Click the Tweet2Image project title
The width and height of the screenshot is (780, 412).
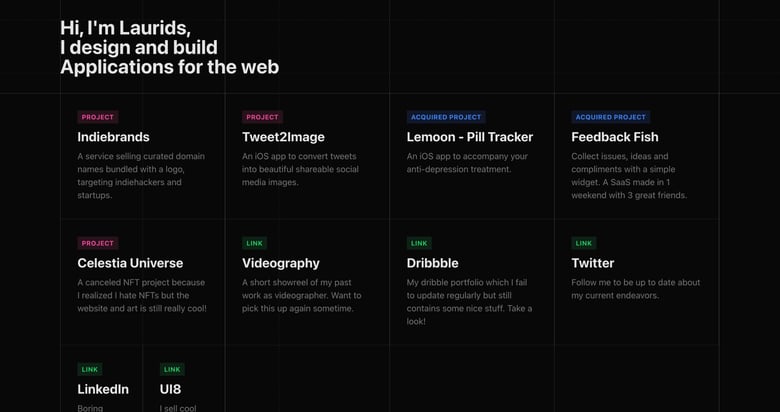pyautogui.click(x=283, y=137)
